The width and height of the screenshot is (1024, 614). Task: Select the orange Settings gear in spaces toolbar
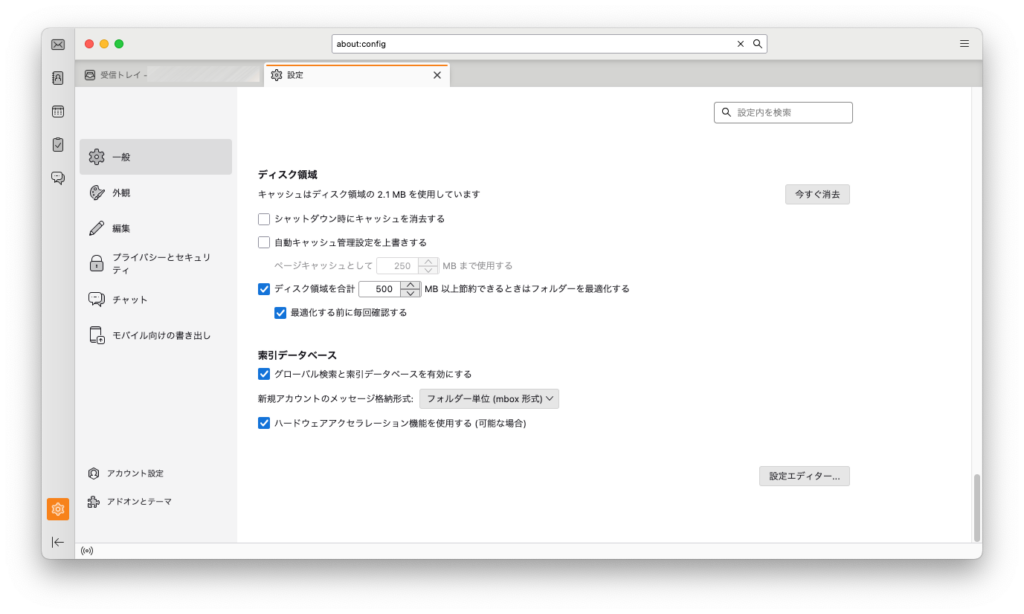pos(57,509)
